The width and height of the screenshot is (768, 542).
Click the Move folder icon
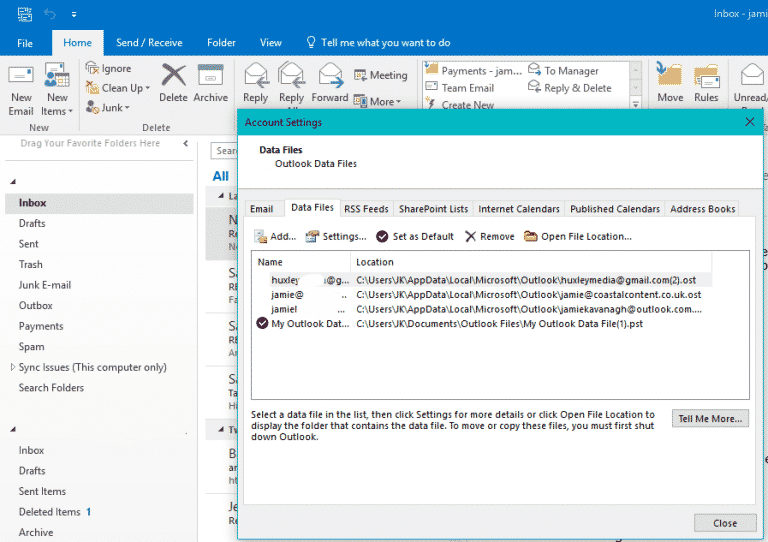[670, 75]
